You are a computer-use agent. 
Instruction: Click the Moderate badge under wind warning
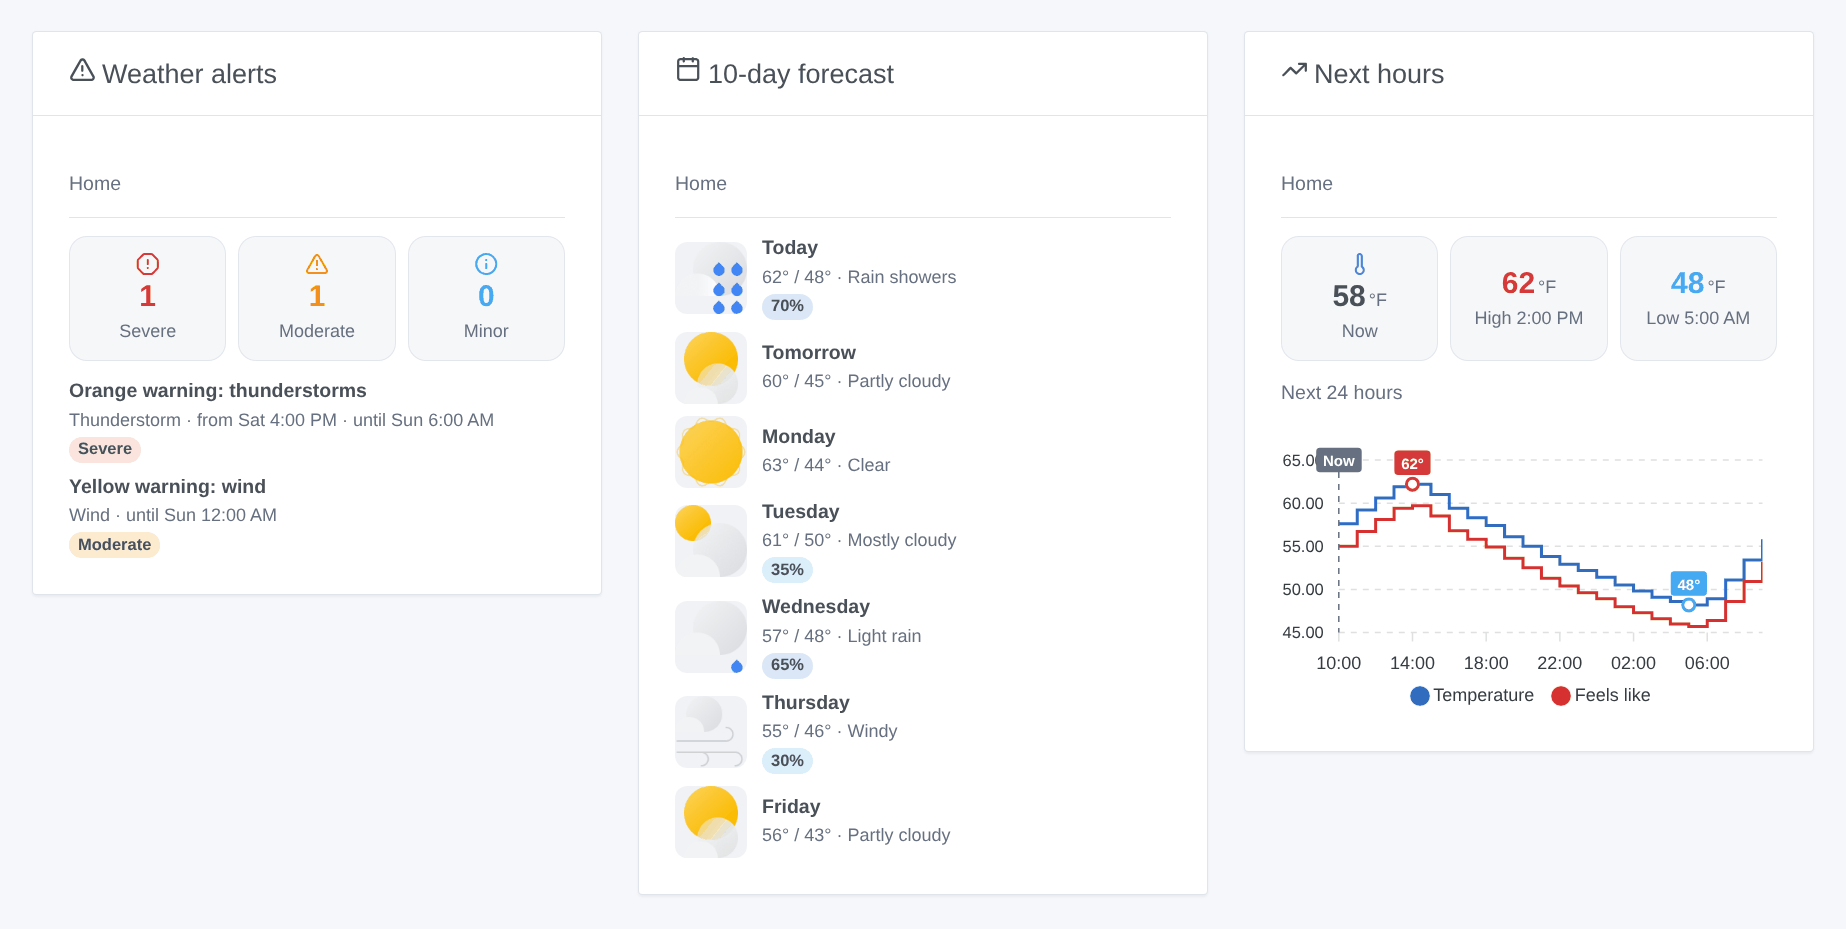pos(115,545)
